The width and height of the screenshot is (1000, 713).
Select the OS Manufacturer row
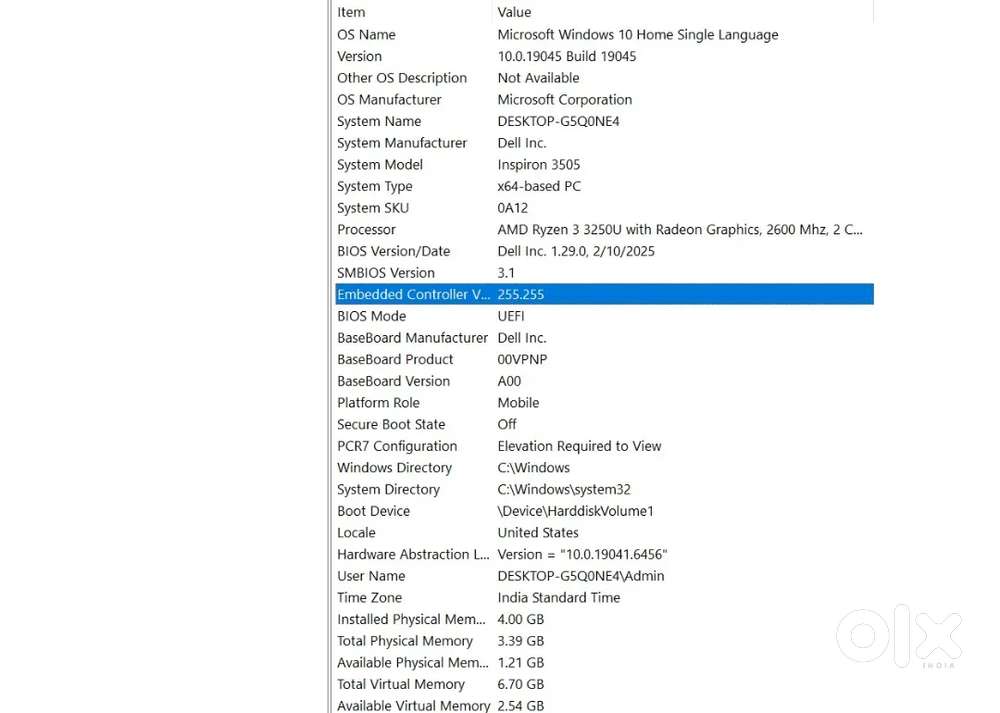point(605,99)
